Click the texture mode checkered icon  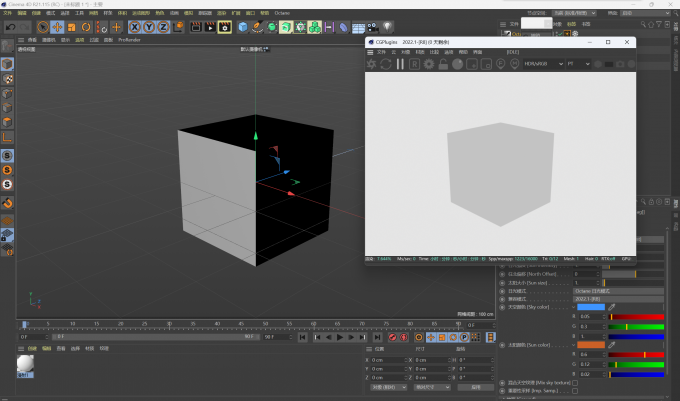[x=7, y=79]
